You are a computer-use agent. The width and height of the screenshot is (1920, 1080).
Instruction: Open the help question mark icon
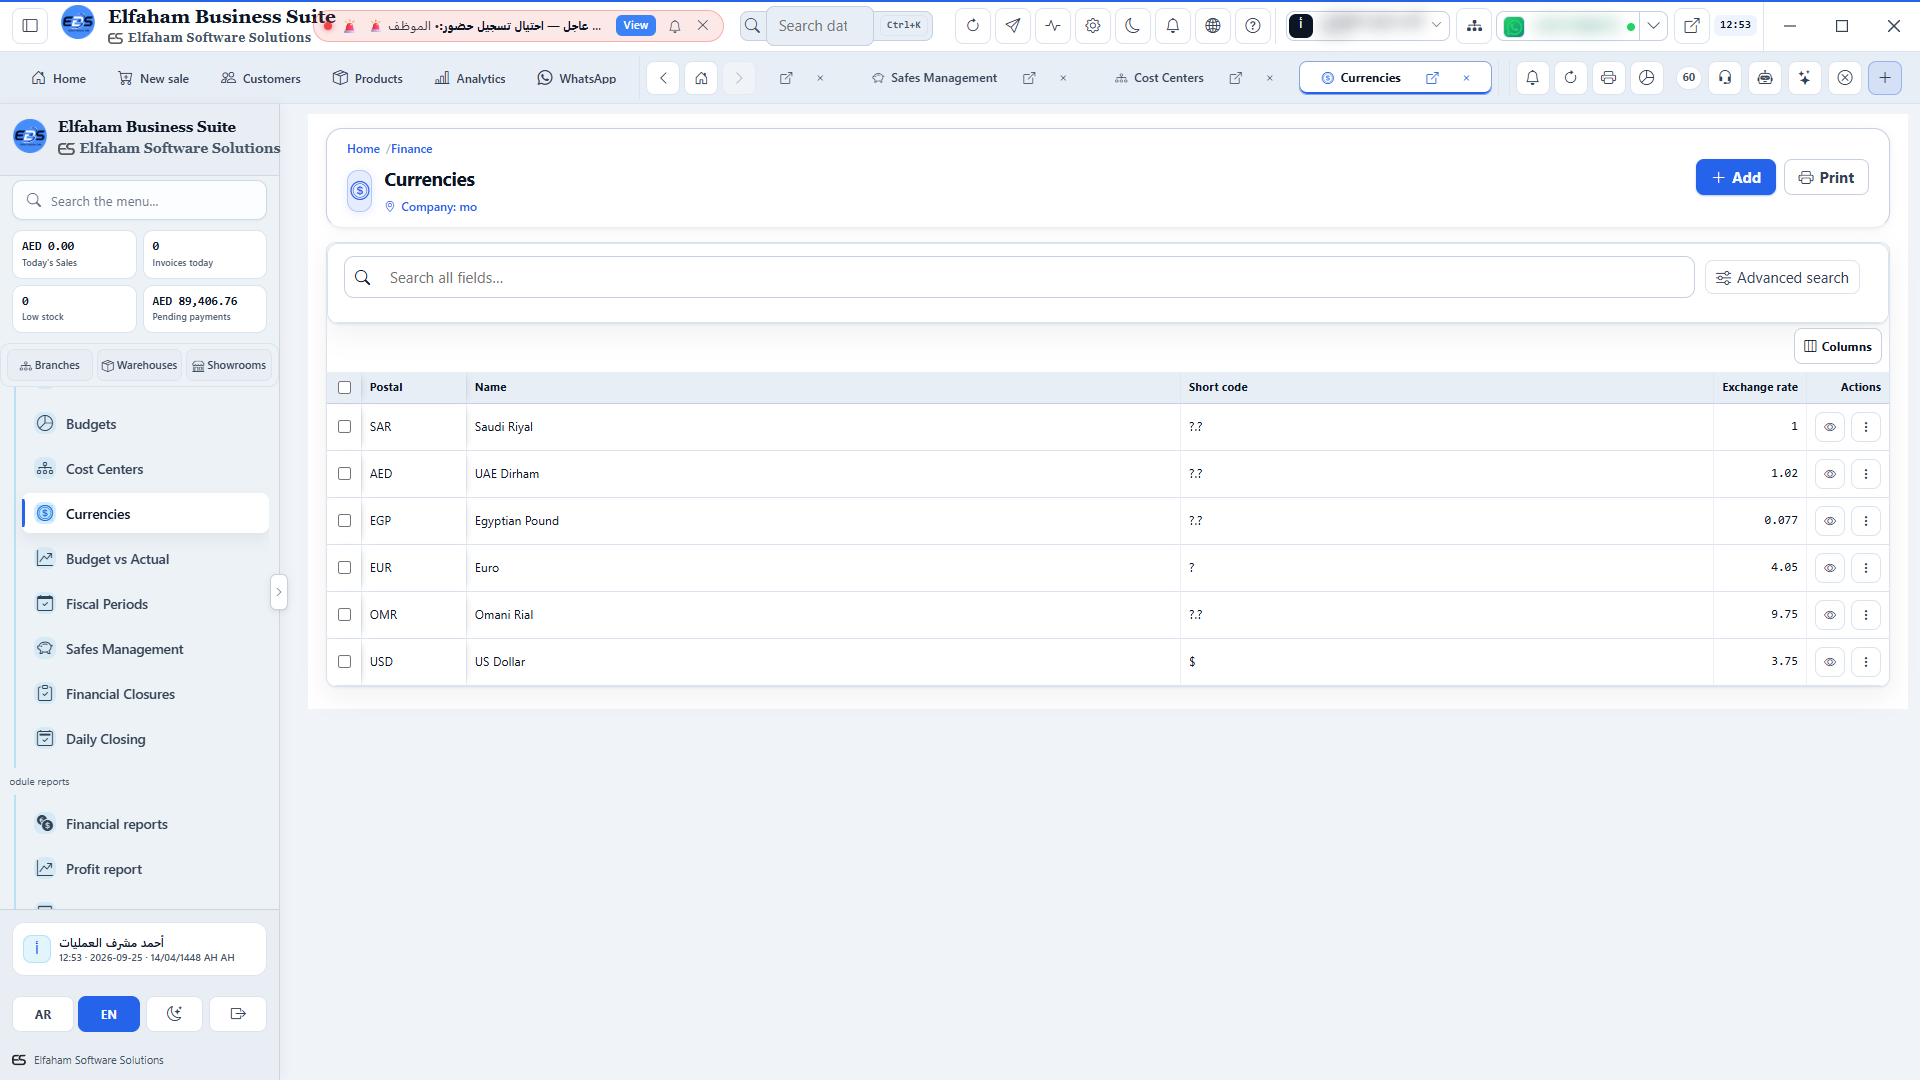[1252, 26]
